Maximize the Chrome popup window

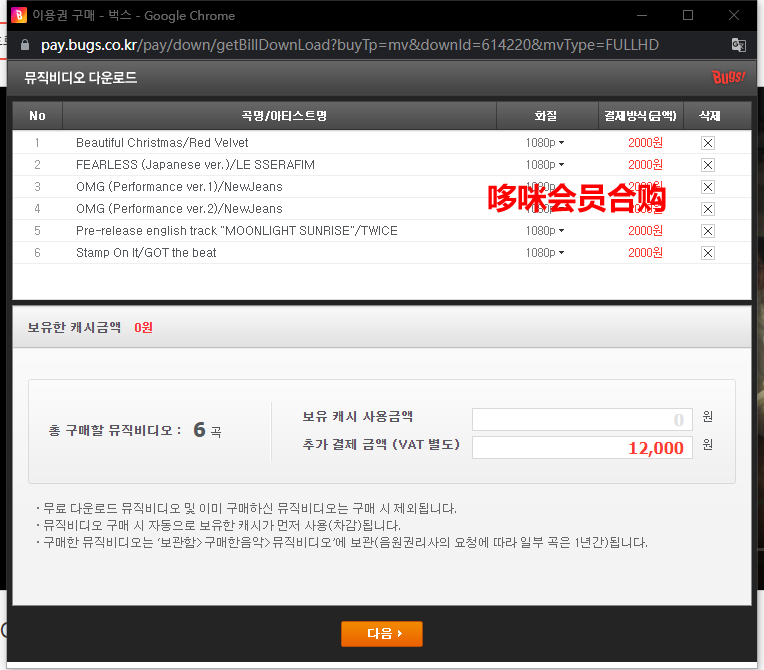[688, 16]
